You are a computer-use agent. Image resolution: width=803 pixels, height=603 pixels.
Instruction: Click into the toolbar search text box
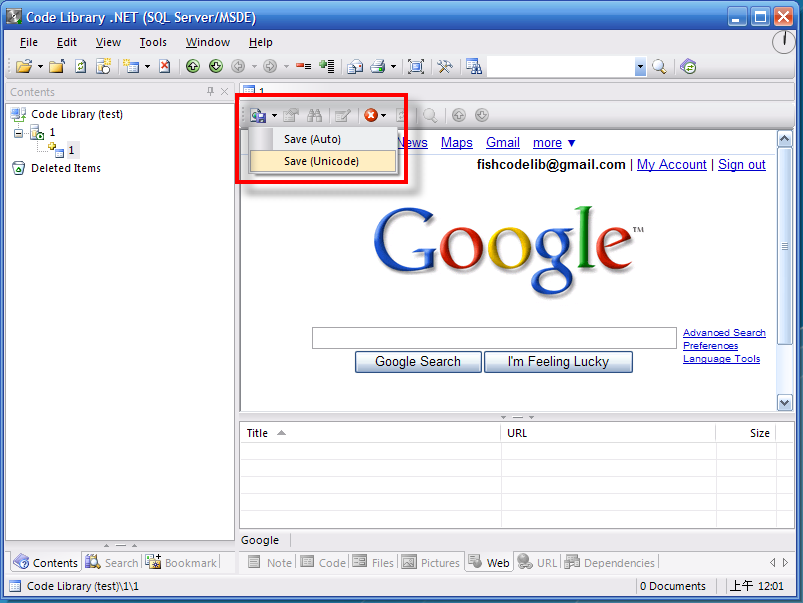click(x=561, y=67)
